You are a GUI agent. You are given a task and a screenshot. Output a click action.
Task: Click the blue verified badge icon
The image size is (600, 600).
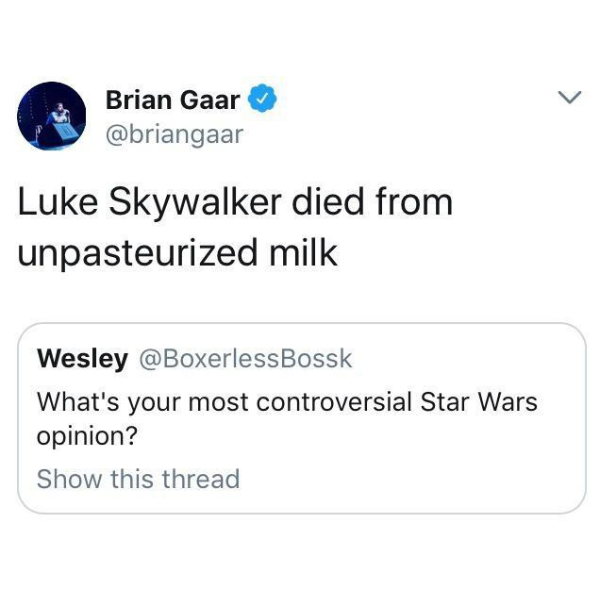(x=262, y=98)
